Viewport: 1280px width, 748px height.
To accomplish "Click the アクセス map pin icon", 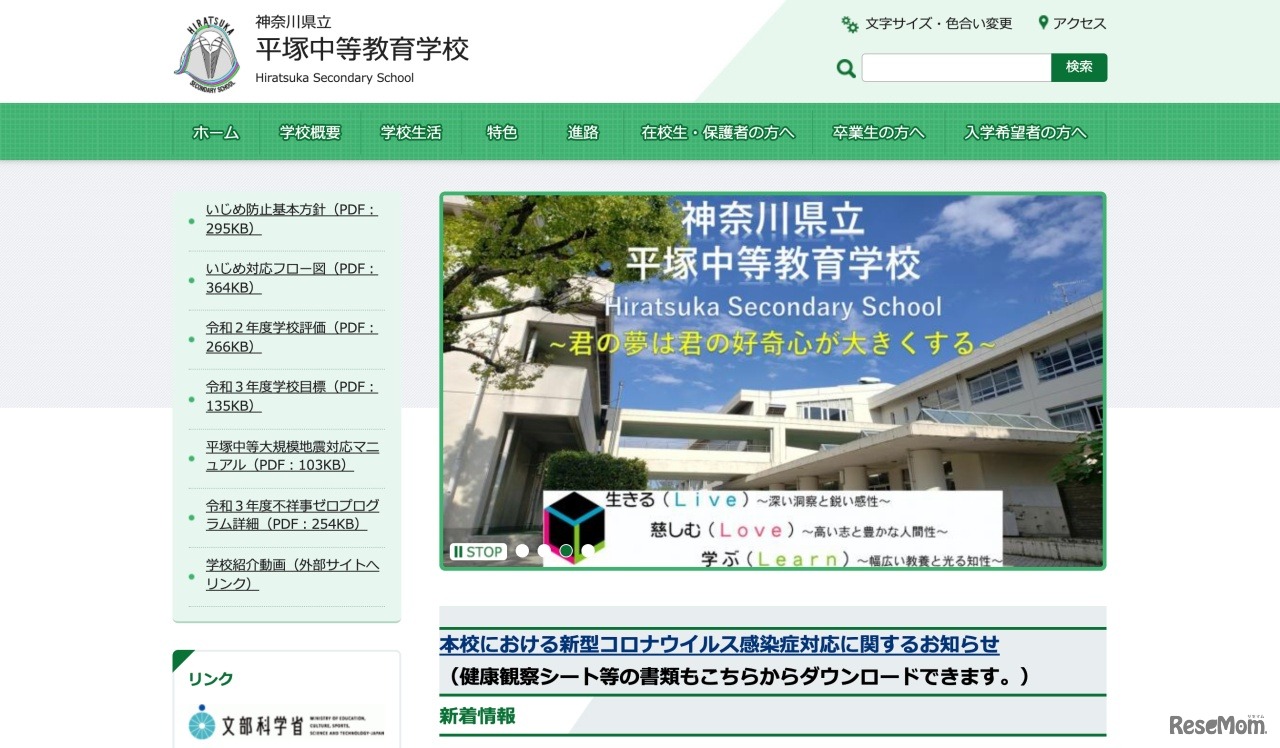I will (1044, 22).
